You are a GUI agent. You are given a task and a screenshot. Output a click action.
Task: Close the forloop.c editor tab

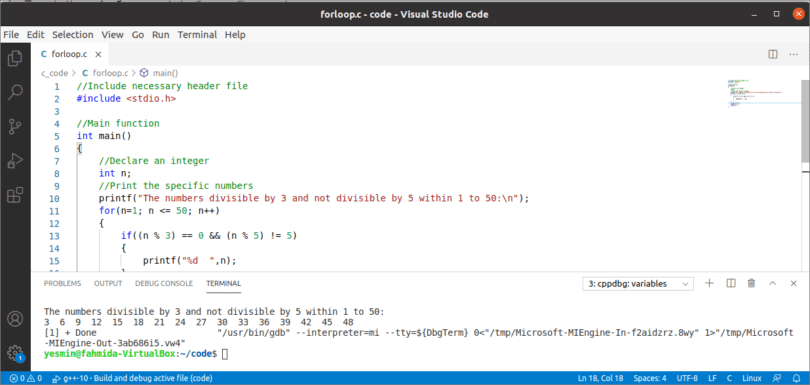click(x=98, y=54)
